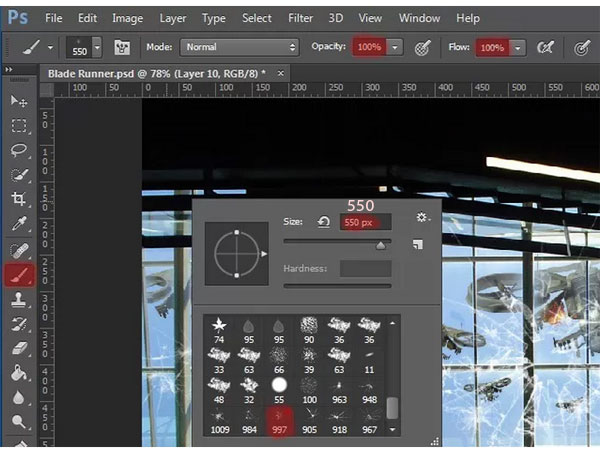Select the cracked glass brush 997
This screenshot has width=600, height=453.
point(279,421)
